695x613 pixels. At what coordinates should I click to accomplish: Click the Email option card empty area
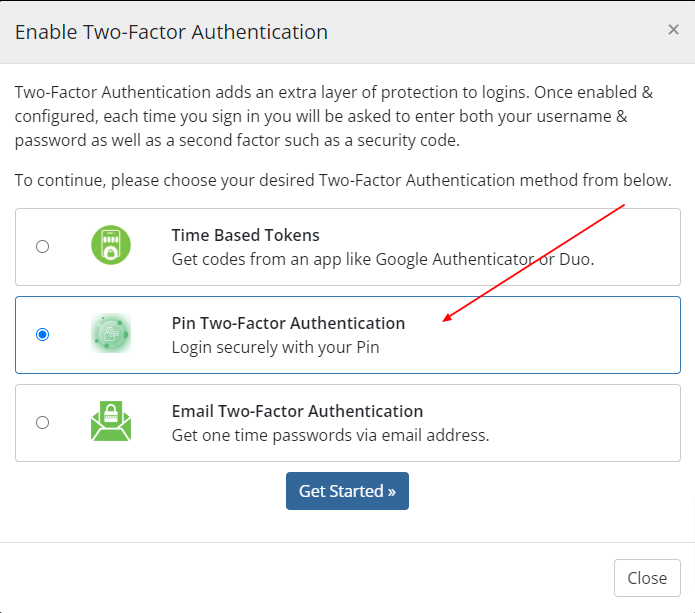585,423
